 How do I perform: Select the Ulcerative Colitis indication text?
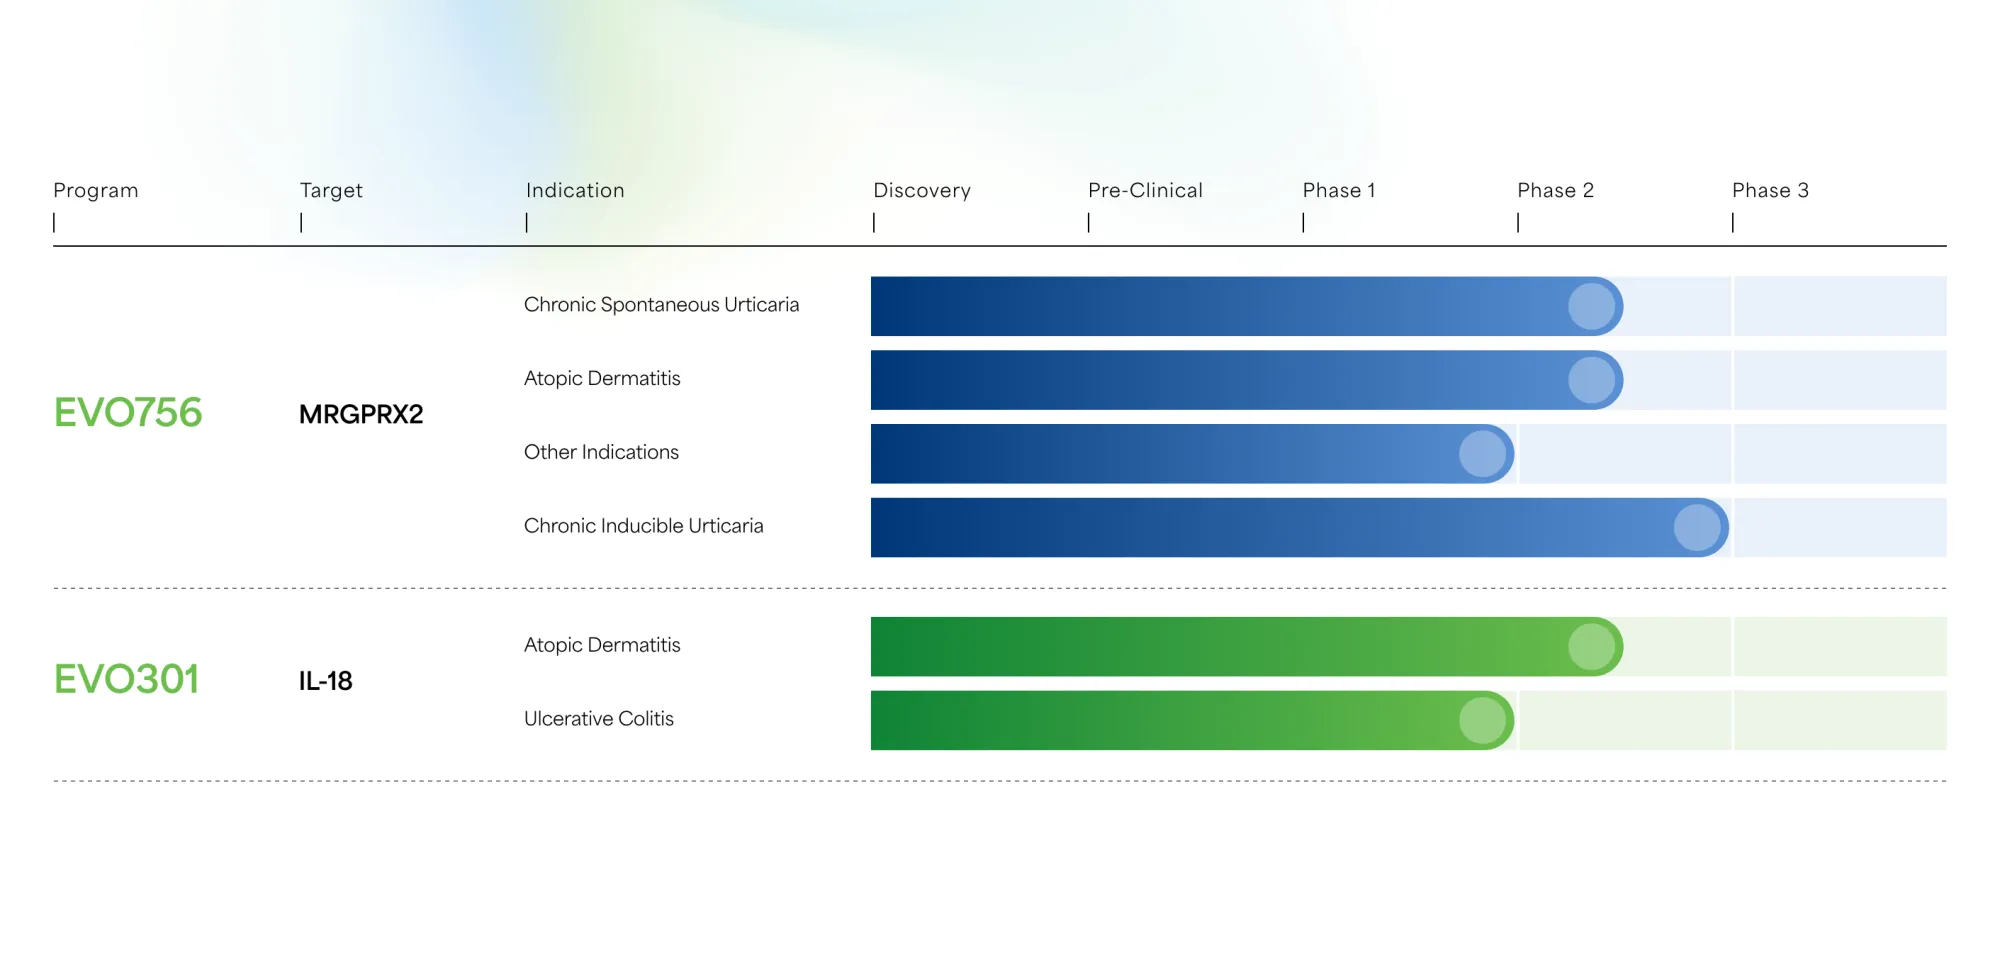(x=599, y=719)
